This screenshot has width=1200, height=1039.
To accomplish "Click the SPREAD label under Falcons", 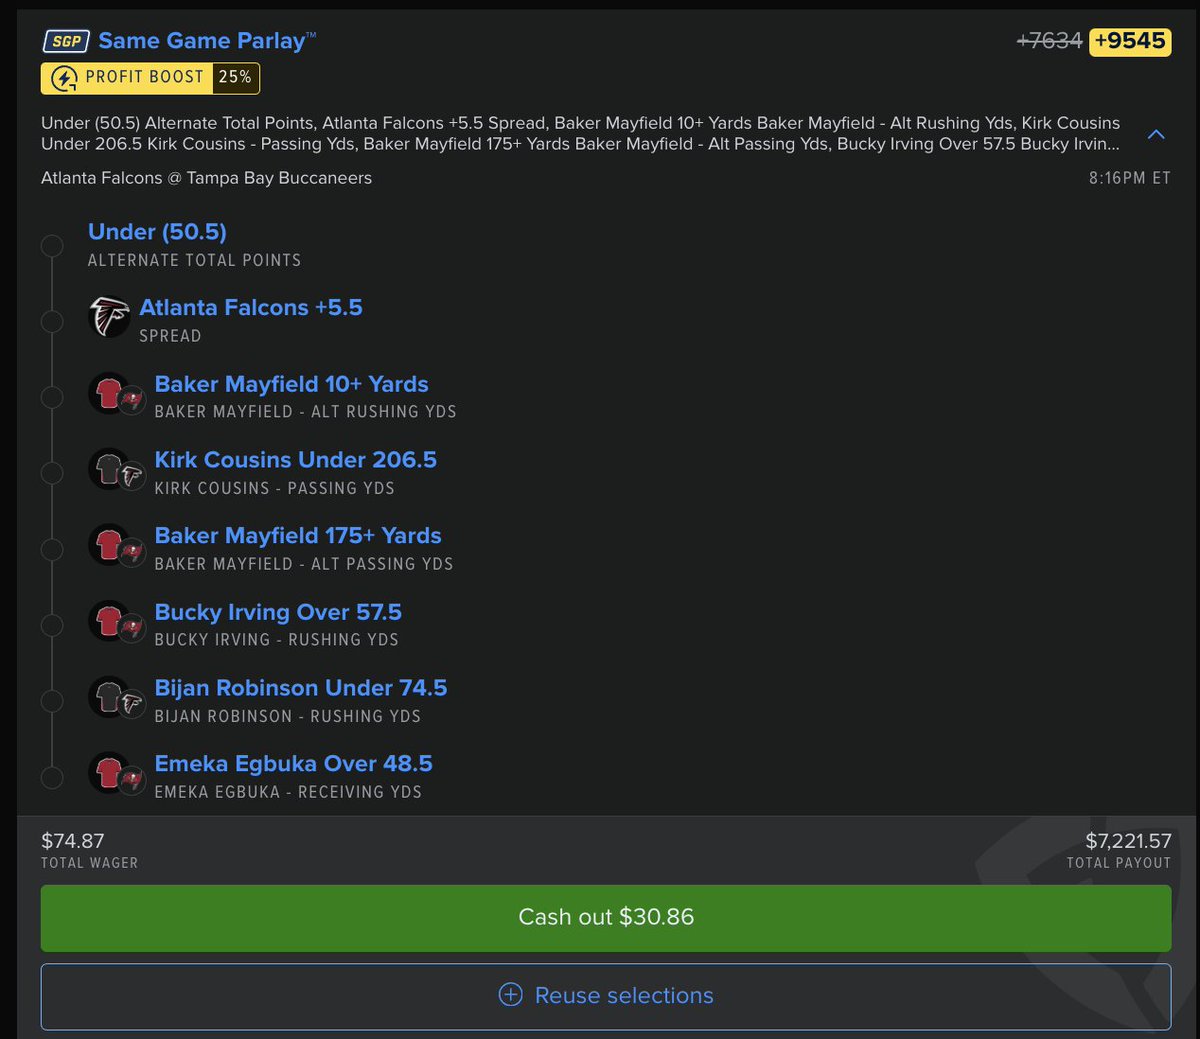I will click(170, 336).
